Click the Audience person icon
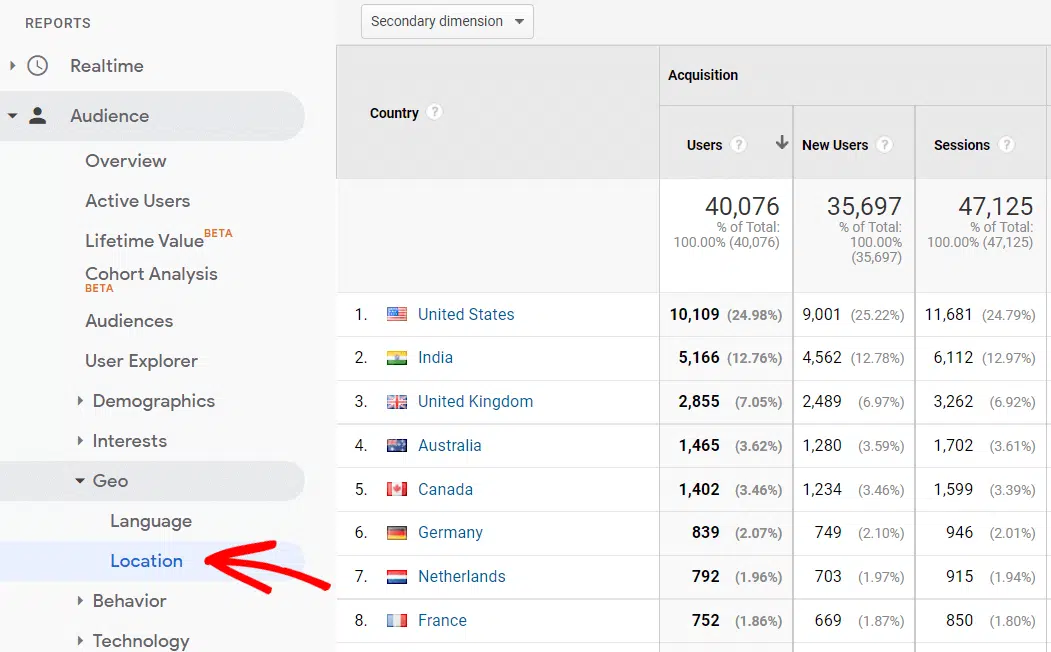 pos(37,116)
